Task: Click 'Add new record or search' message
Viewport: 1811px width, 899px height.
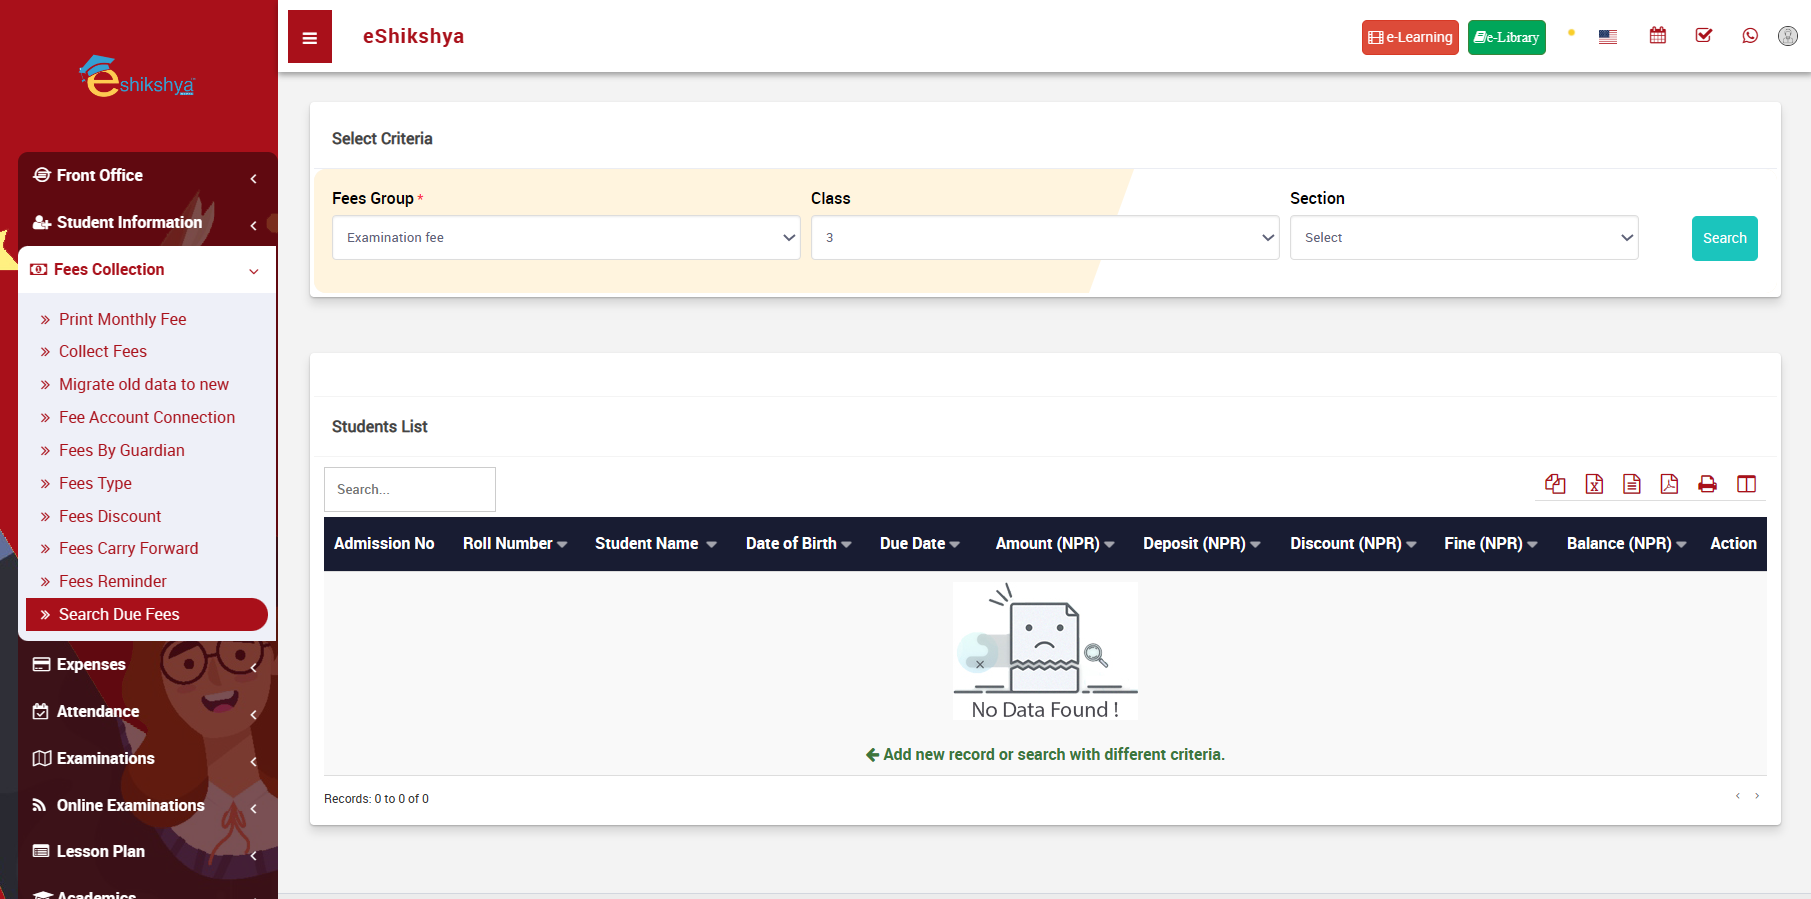Action: pos(1045,754)
